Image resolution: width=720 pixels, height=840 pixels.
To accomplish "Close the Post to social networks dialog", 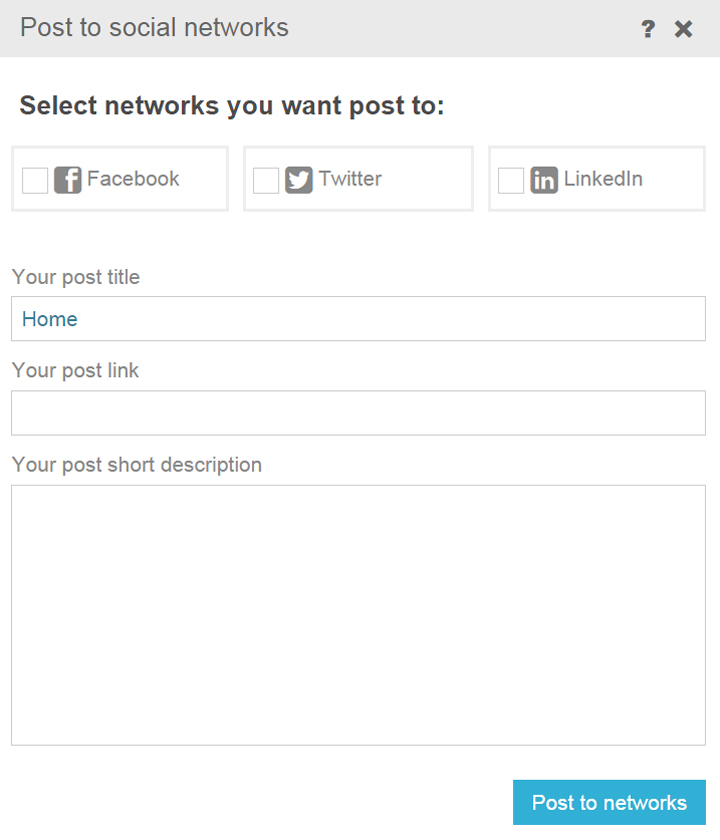I will (684, 29).
